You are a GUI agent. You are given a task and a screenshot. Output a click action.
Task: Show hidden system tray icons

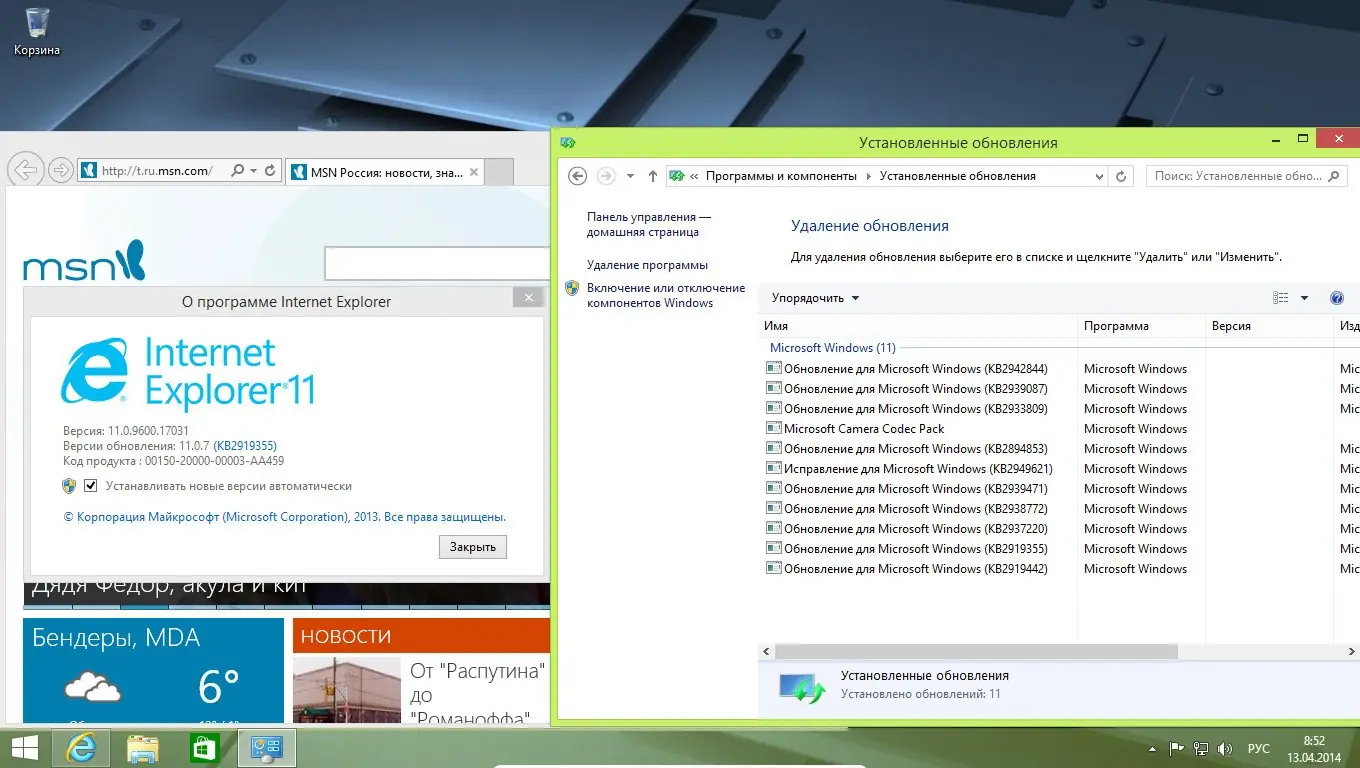pyautogui.click(x=1151, y=748)
